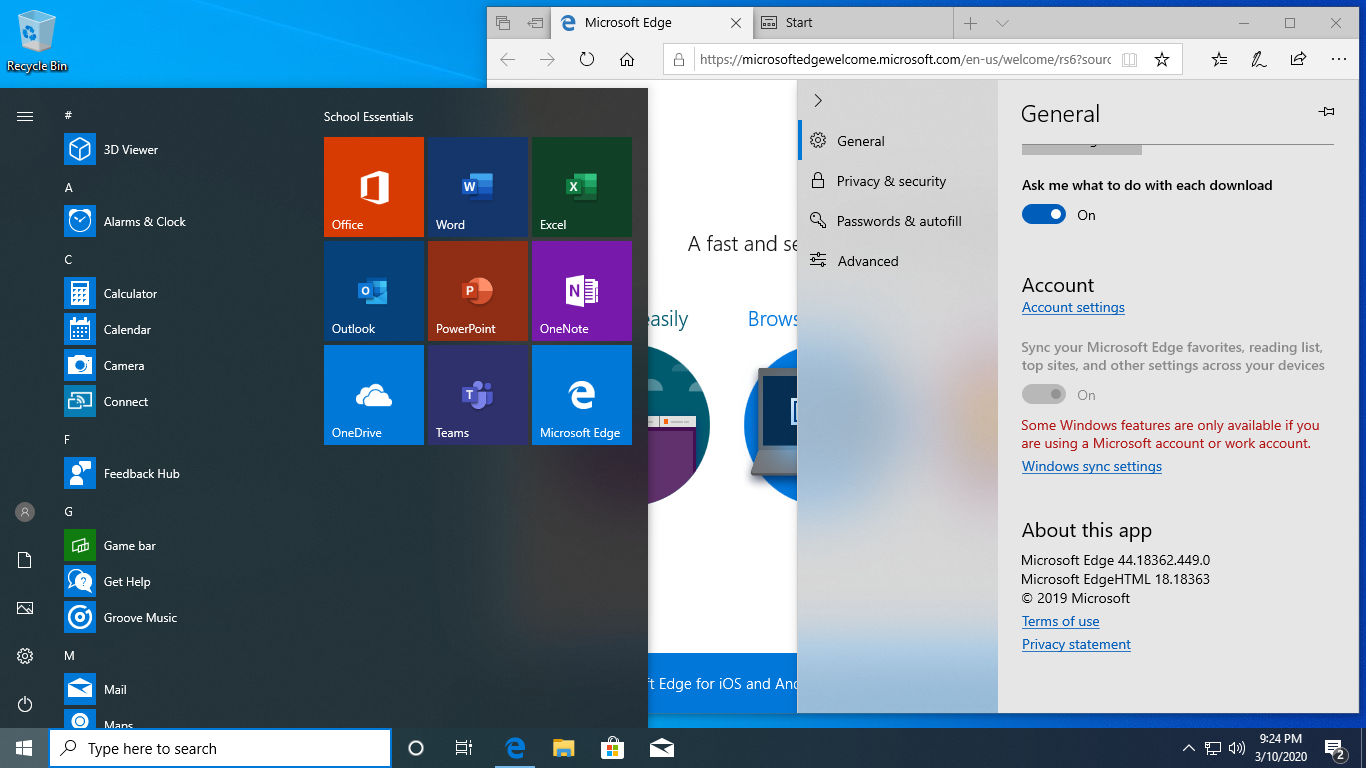This screenshot has height=768, width=1366.
Task: Launch the OneDrive tile
Action: coord(374,395)
